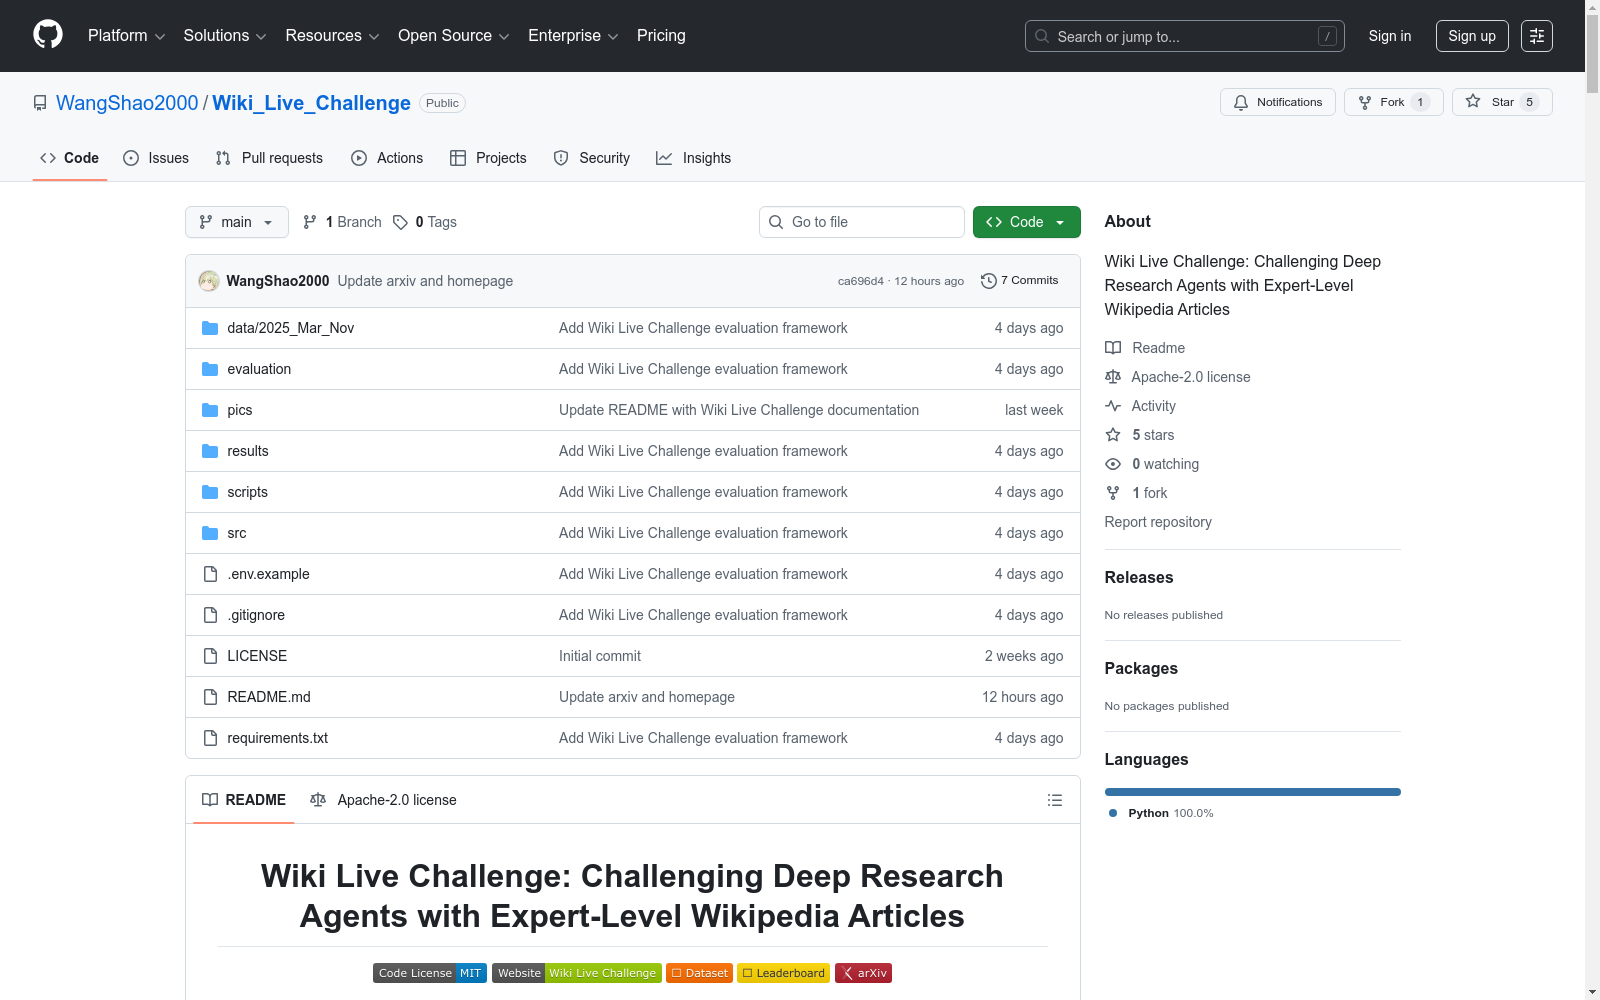Open the Initial commit message link
This screenshot has height=1000, width=1600.
point(600,656)
